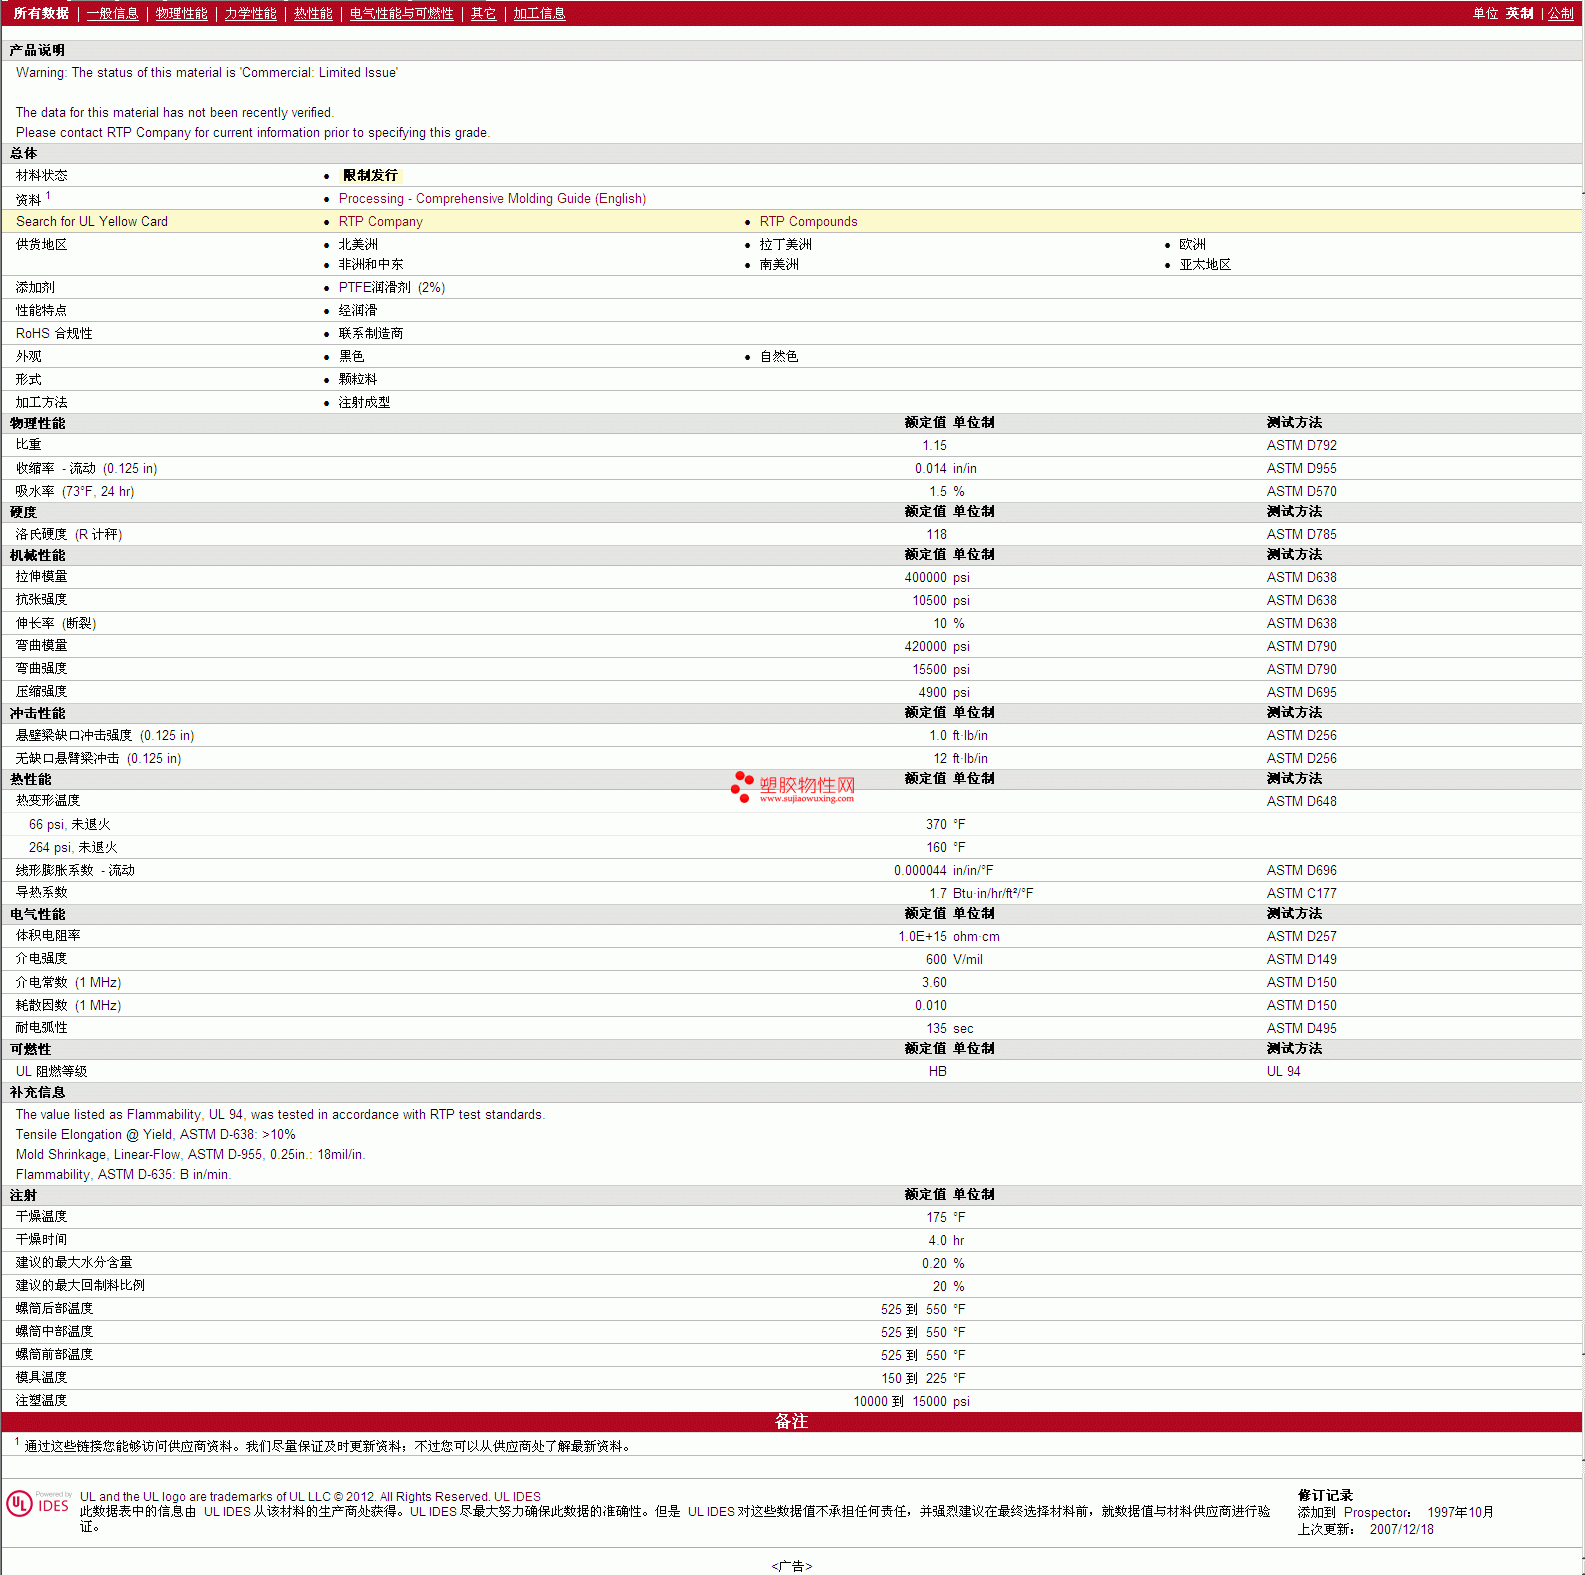Switch to the 一般信息 tab
This screenshot has height=1575, width=1585.
pos(112,14)
